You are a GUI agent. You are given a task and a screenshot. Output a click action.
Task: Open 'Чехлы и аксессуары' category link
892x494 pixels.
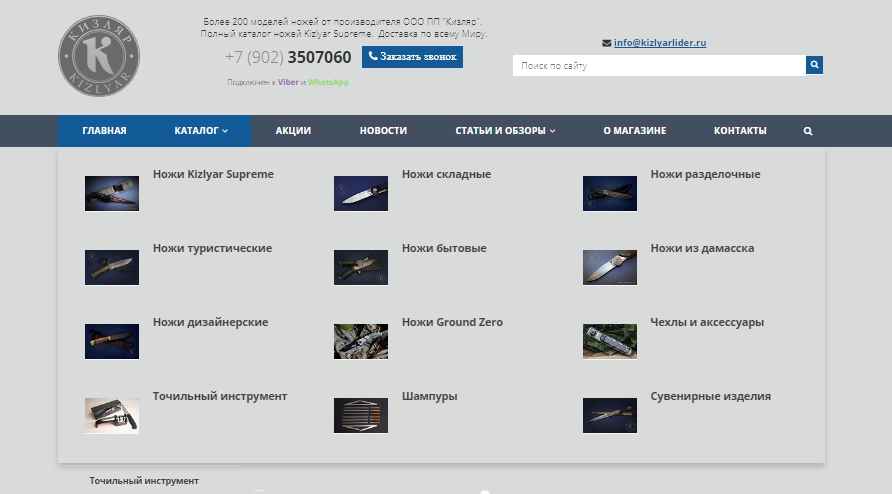point(707,322)
